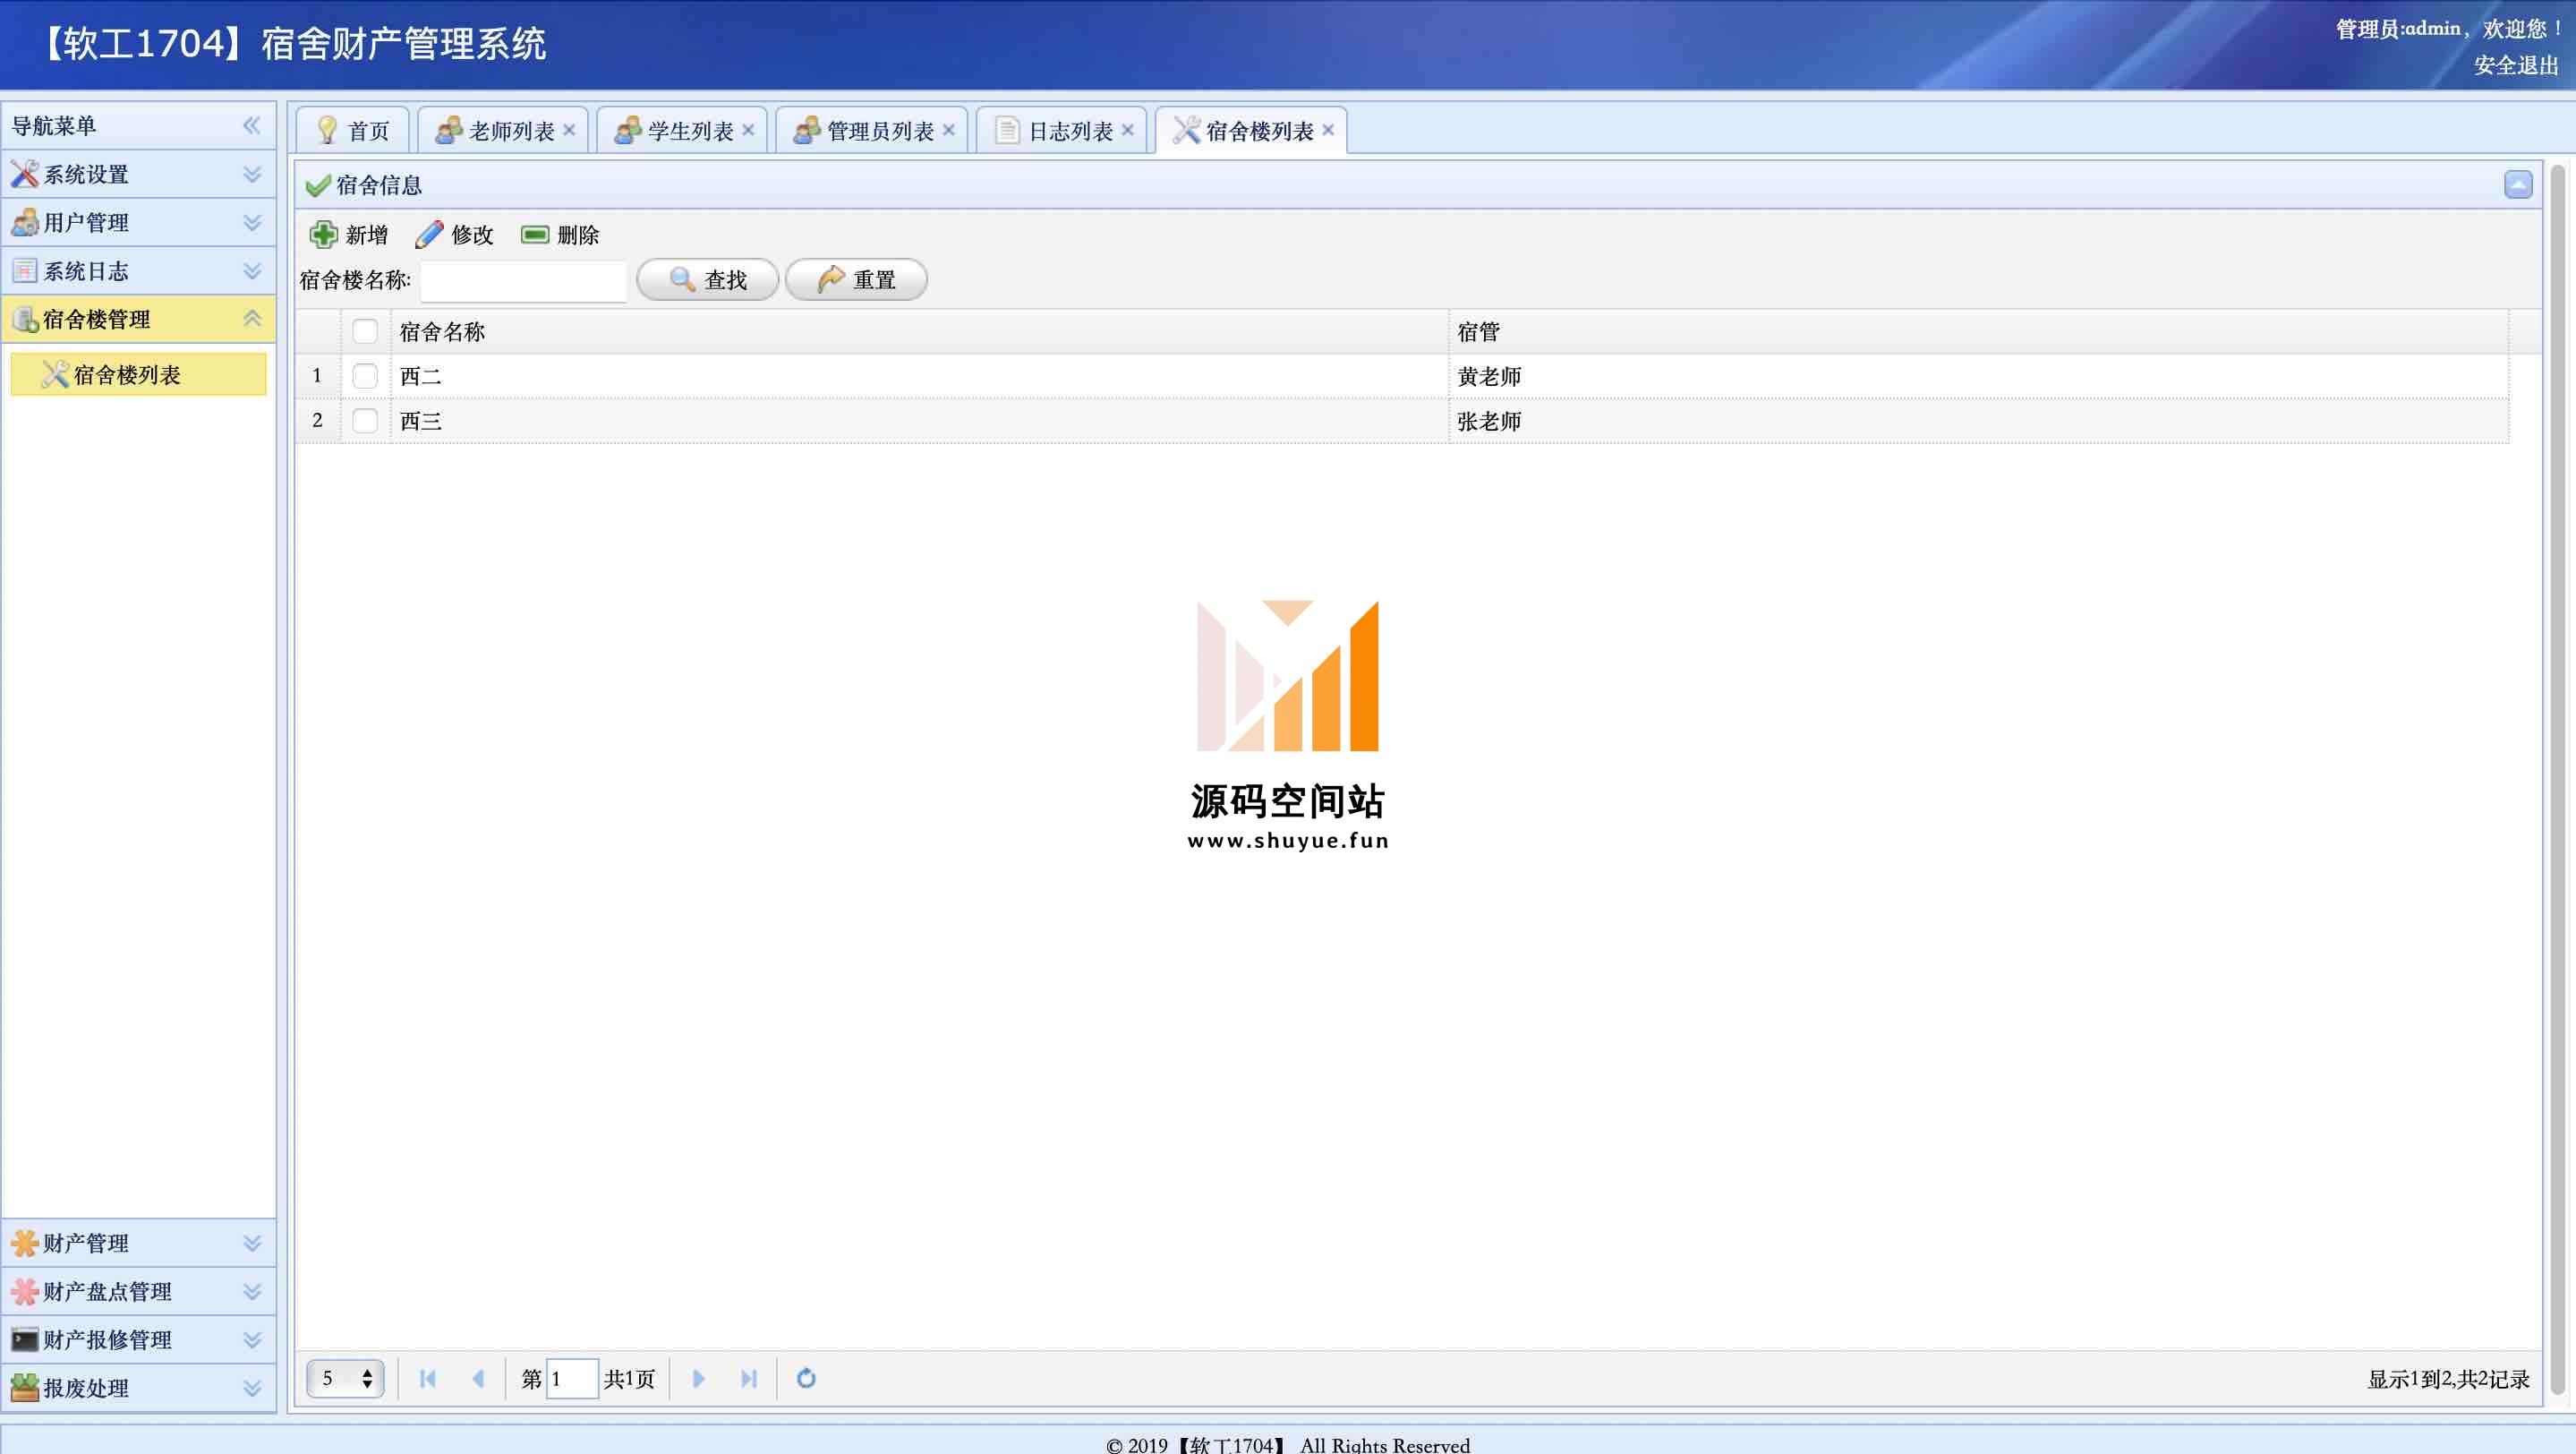The height and width of the screenshot is (1454, 2576).
Task: Close the 老师列表 tab
Action: [569, 130]
